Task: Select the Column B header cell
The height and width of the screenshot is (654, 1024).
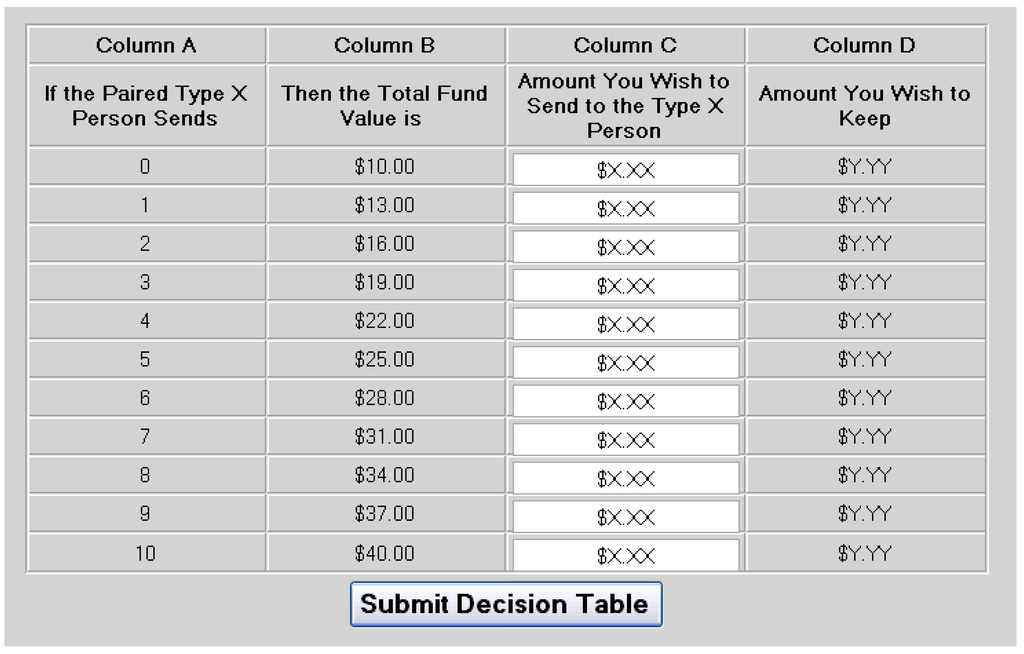Action: pos(385,45)
